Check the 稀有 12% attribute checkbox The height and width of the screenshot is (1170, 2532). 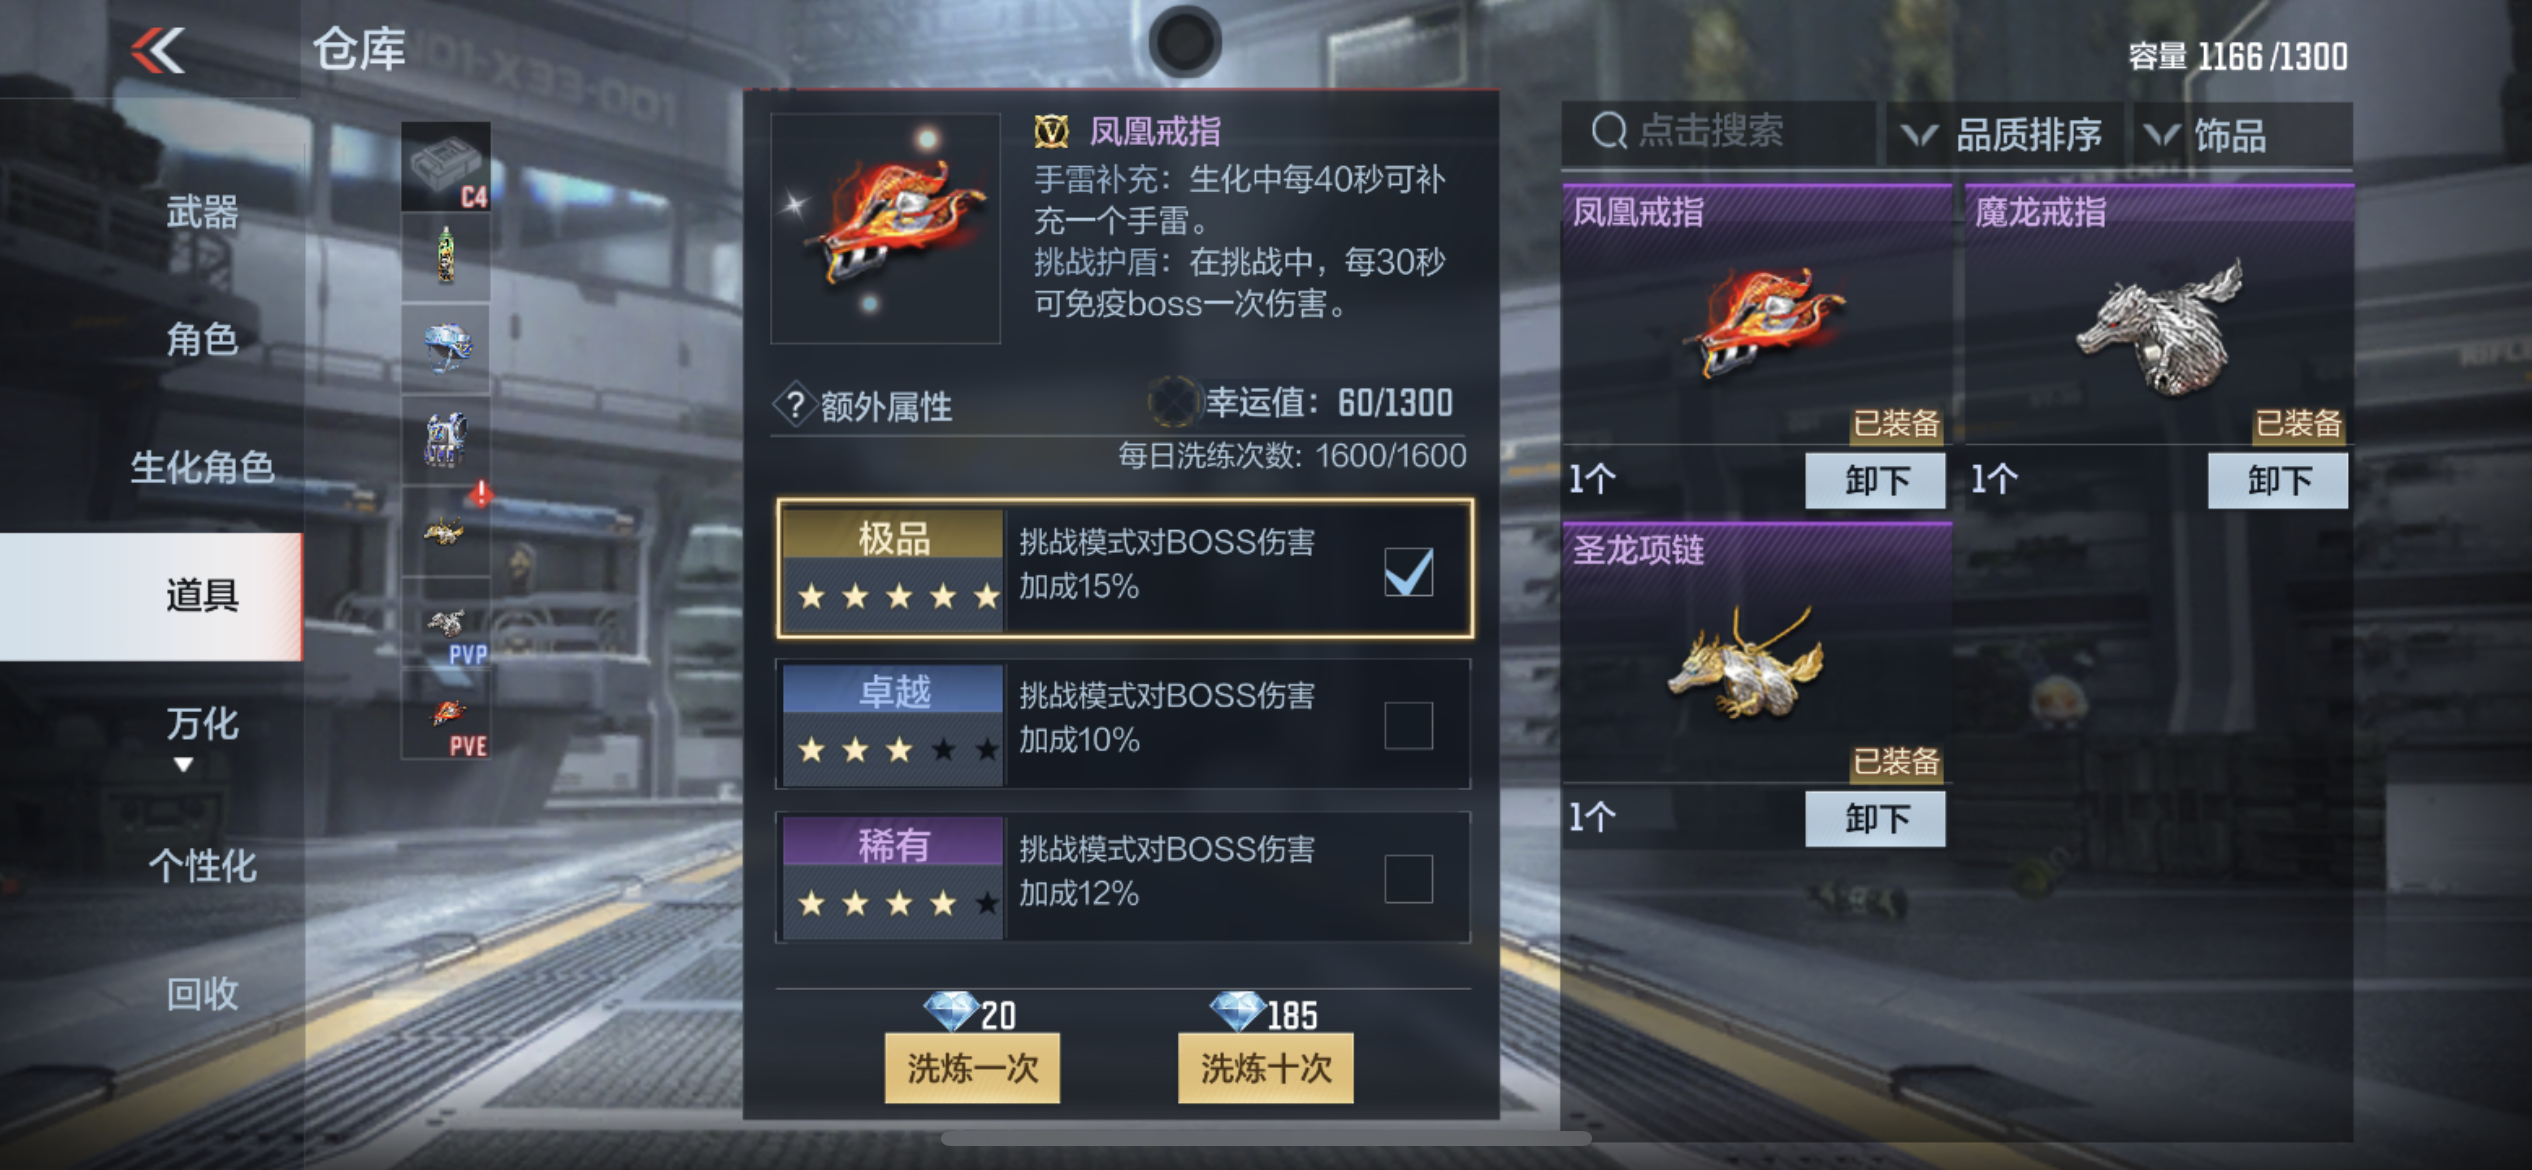1408,878
